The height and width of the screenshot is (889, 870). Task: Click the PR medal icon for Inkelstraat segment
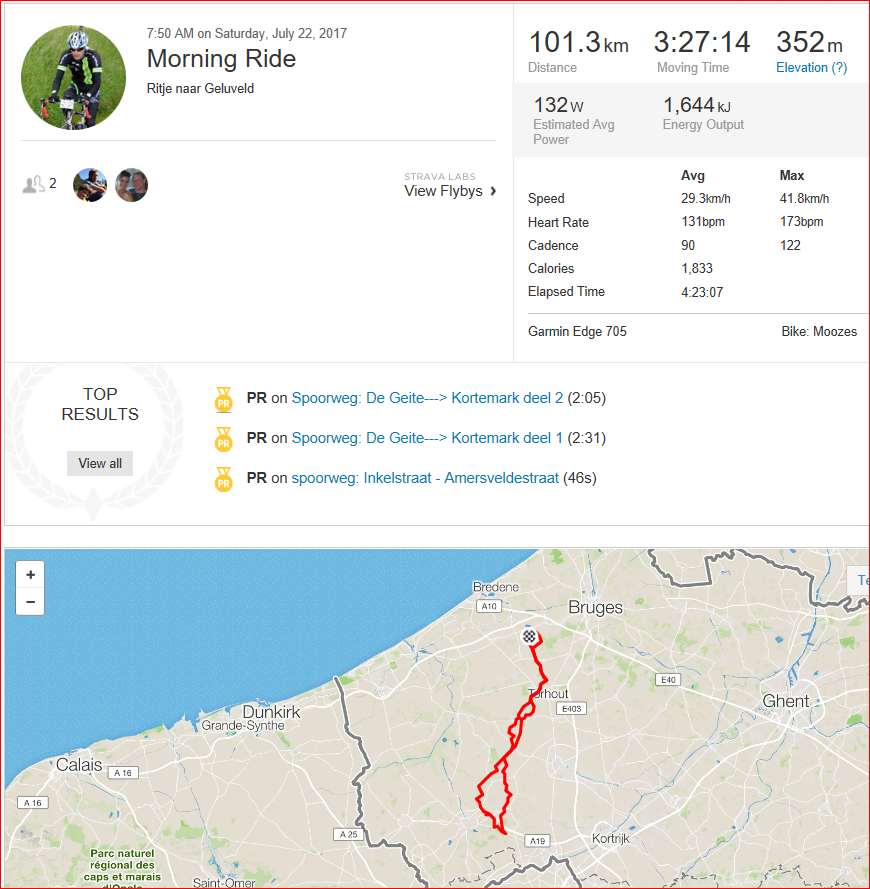(x=223, y=479)
